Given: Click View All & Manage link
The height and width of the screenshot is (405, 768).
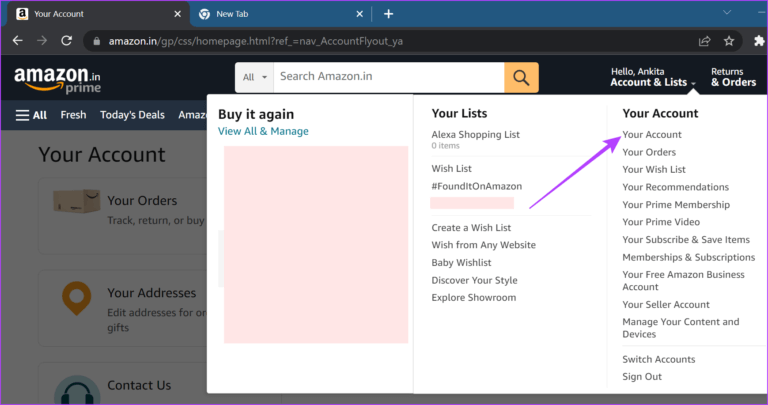Looking at the screenshot, I should point(263,131).
